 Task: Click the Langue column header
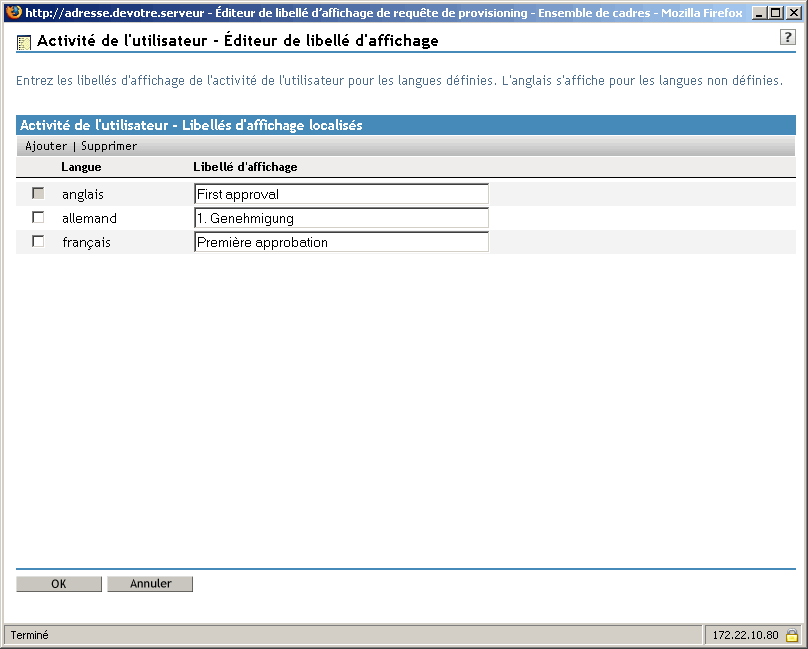pyautogui.click(x=81, y=167)
